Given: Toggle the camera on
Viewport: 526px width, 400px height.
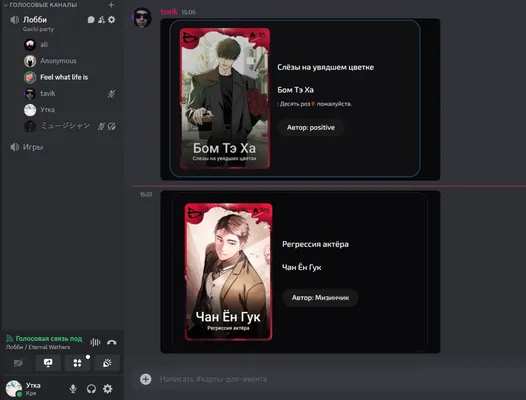Looking at the screenshot, I should point(18,363).
